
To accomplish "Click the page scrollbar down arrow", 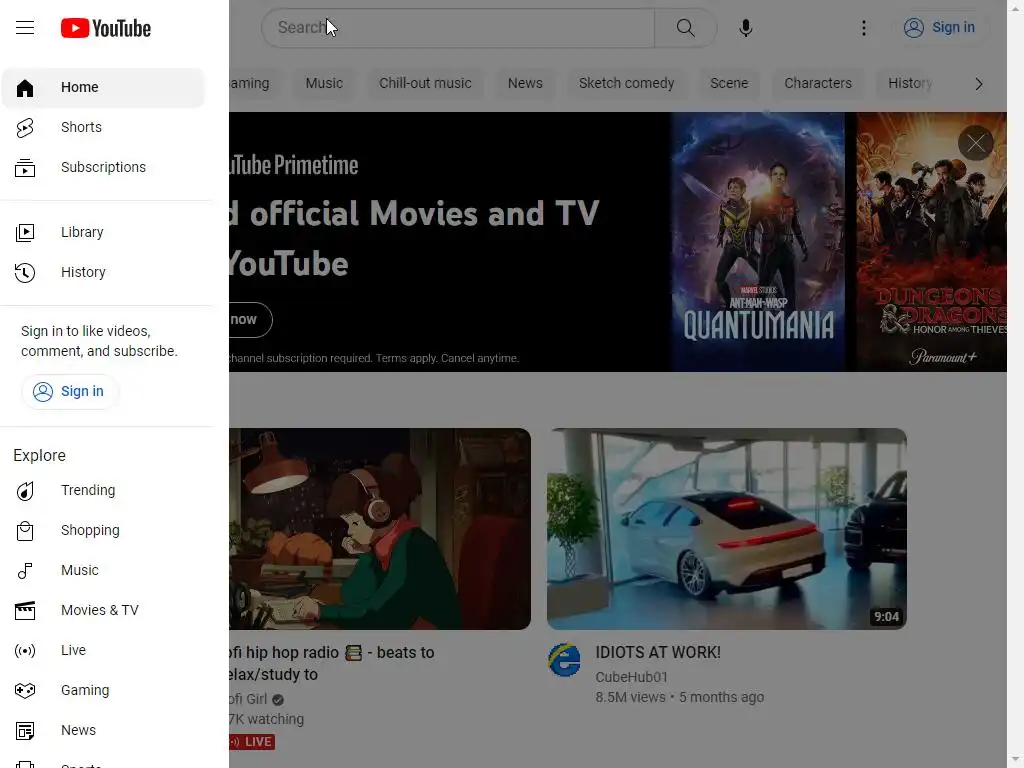I will pyautogui.click(x=1016, y=760).
